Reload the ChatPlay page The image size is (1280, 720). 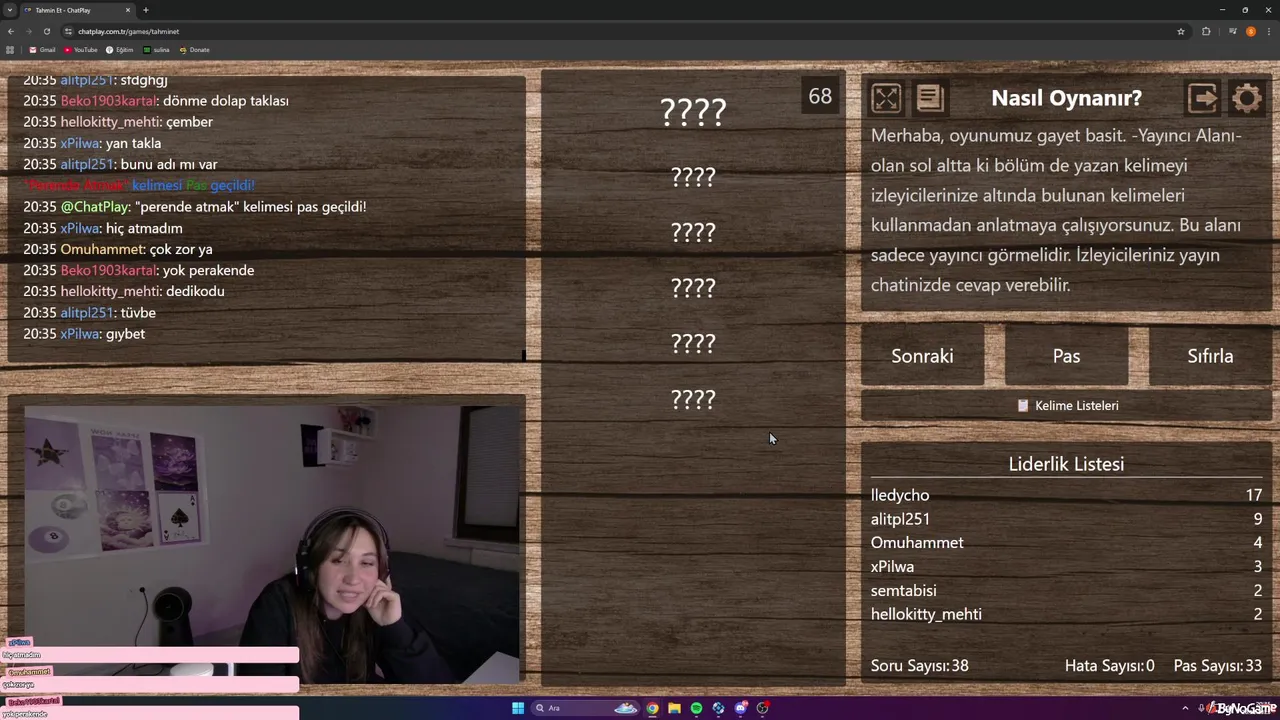click(46, 31)
